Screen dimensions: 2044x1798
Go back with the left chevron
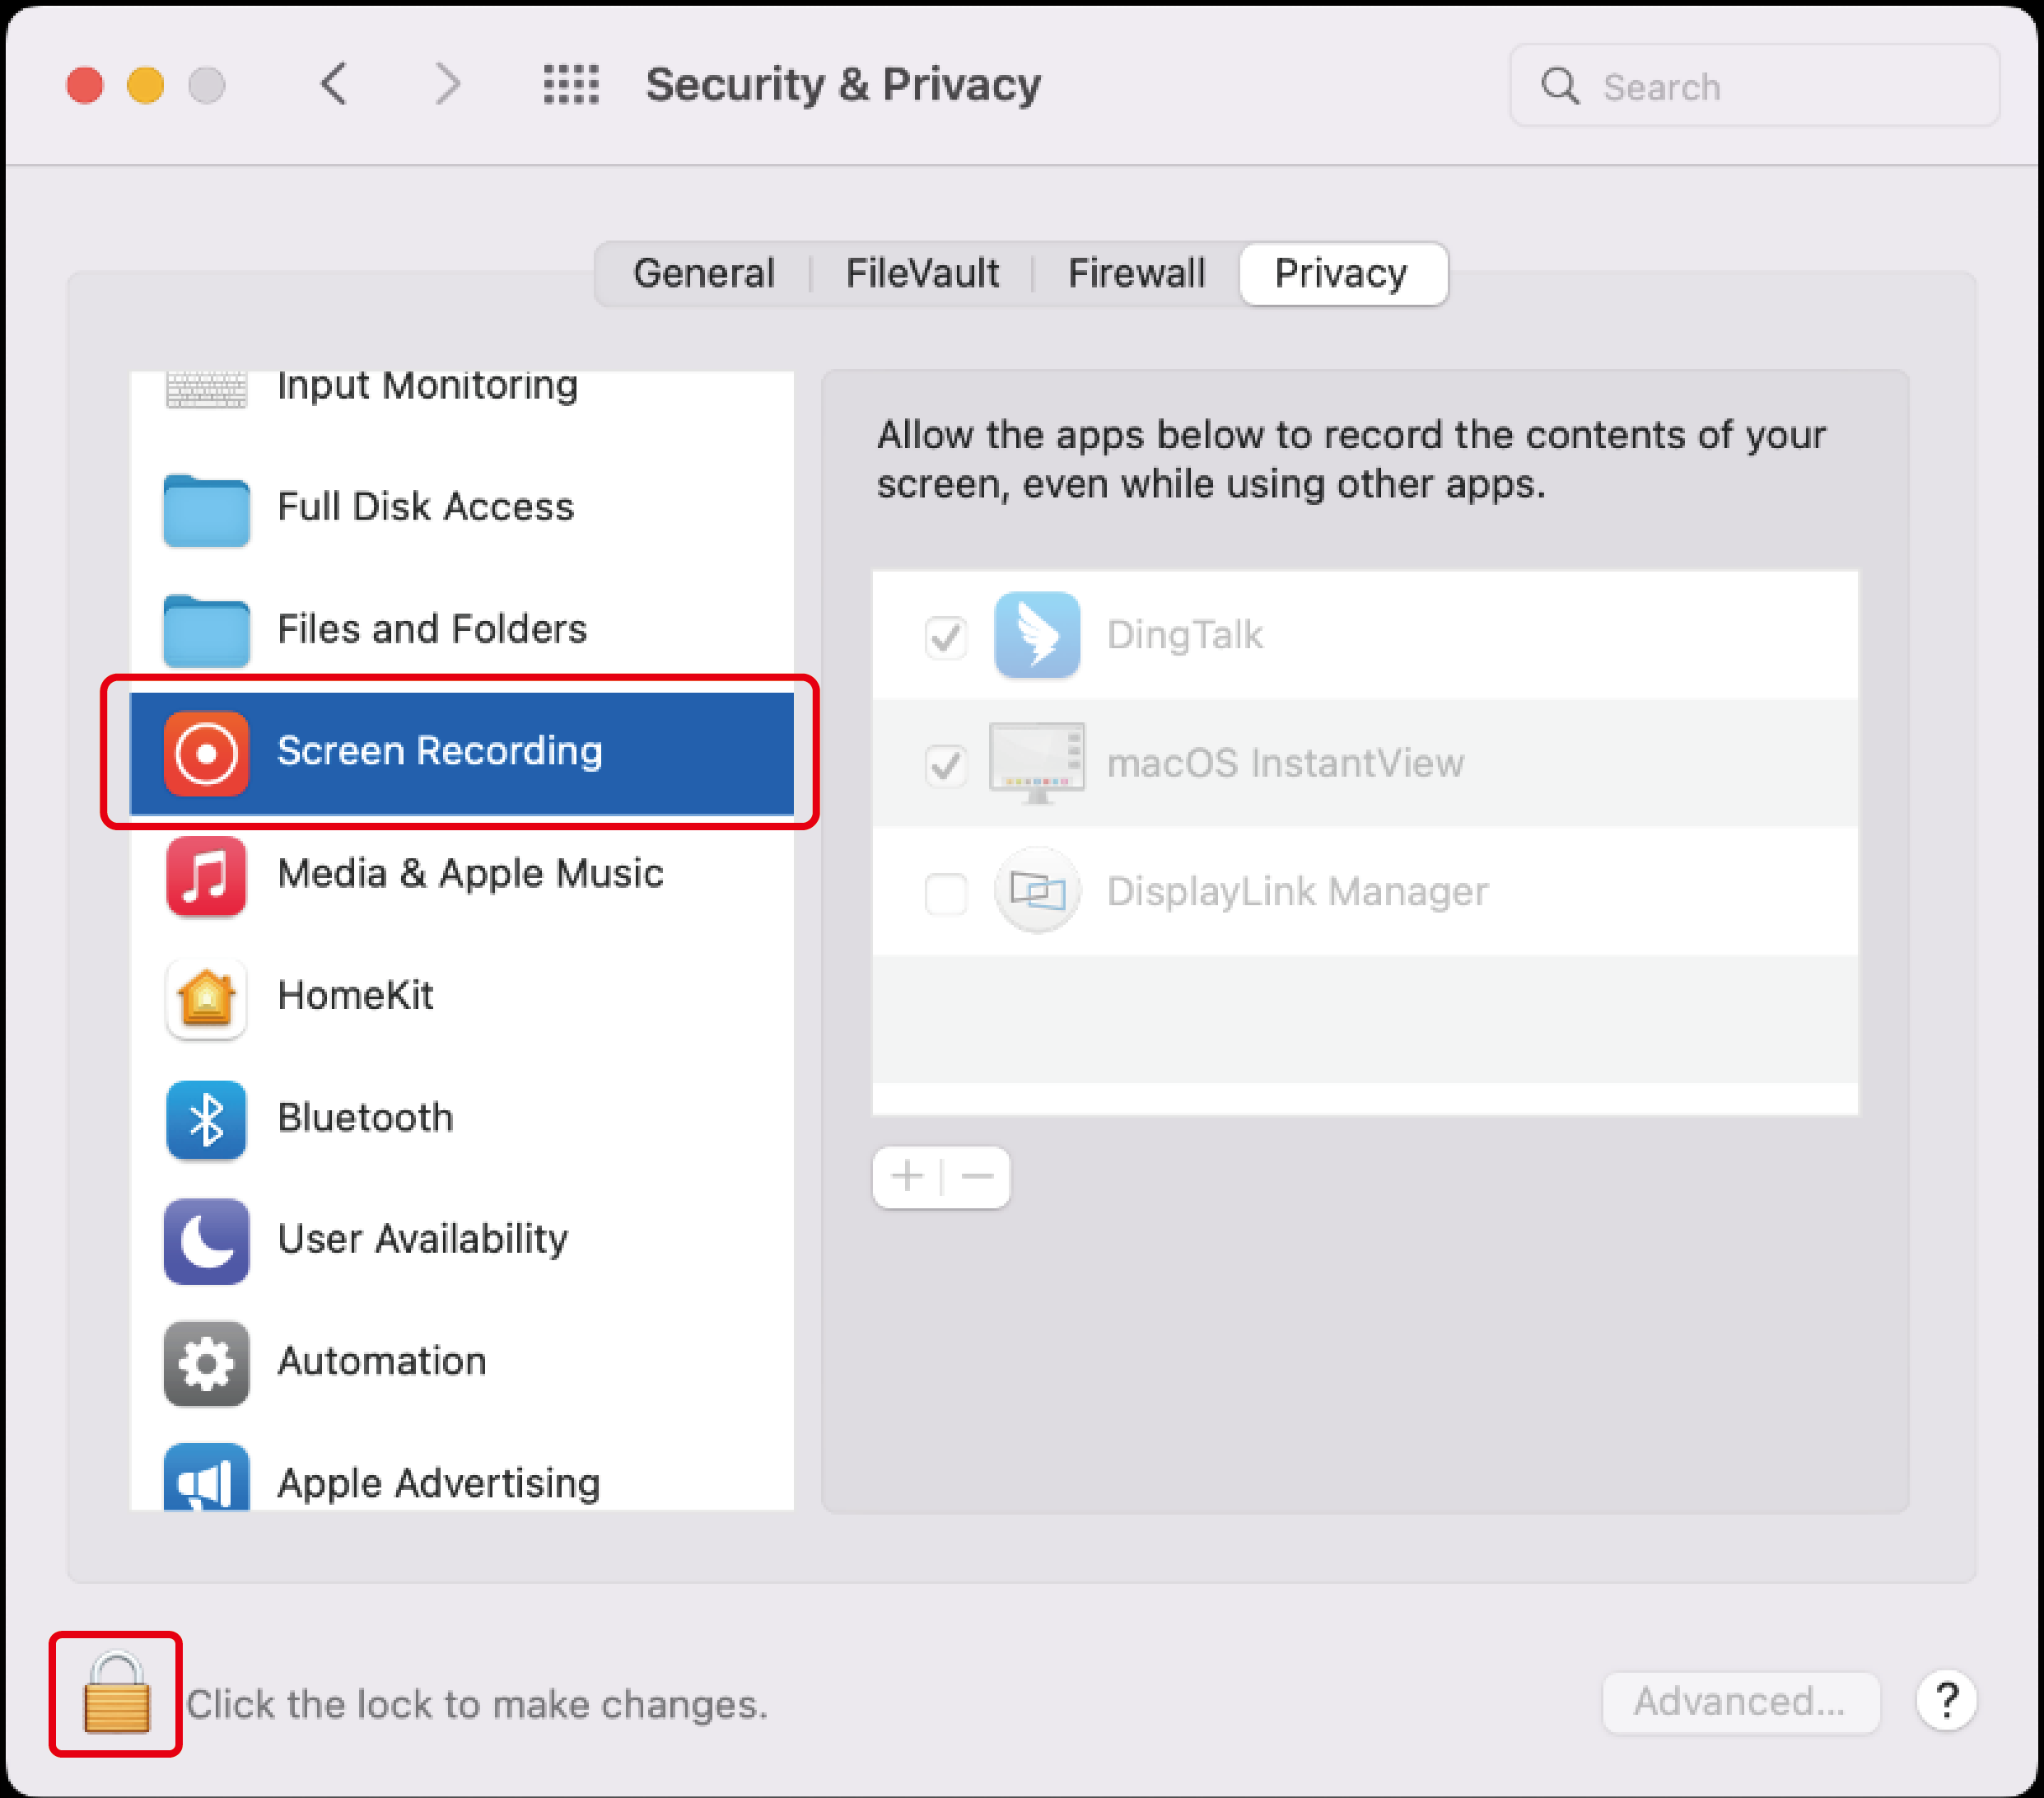tap(335, 84)
